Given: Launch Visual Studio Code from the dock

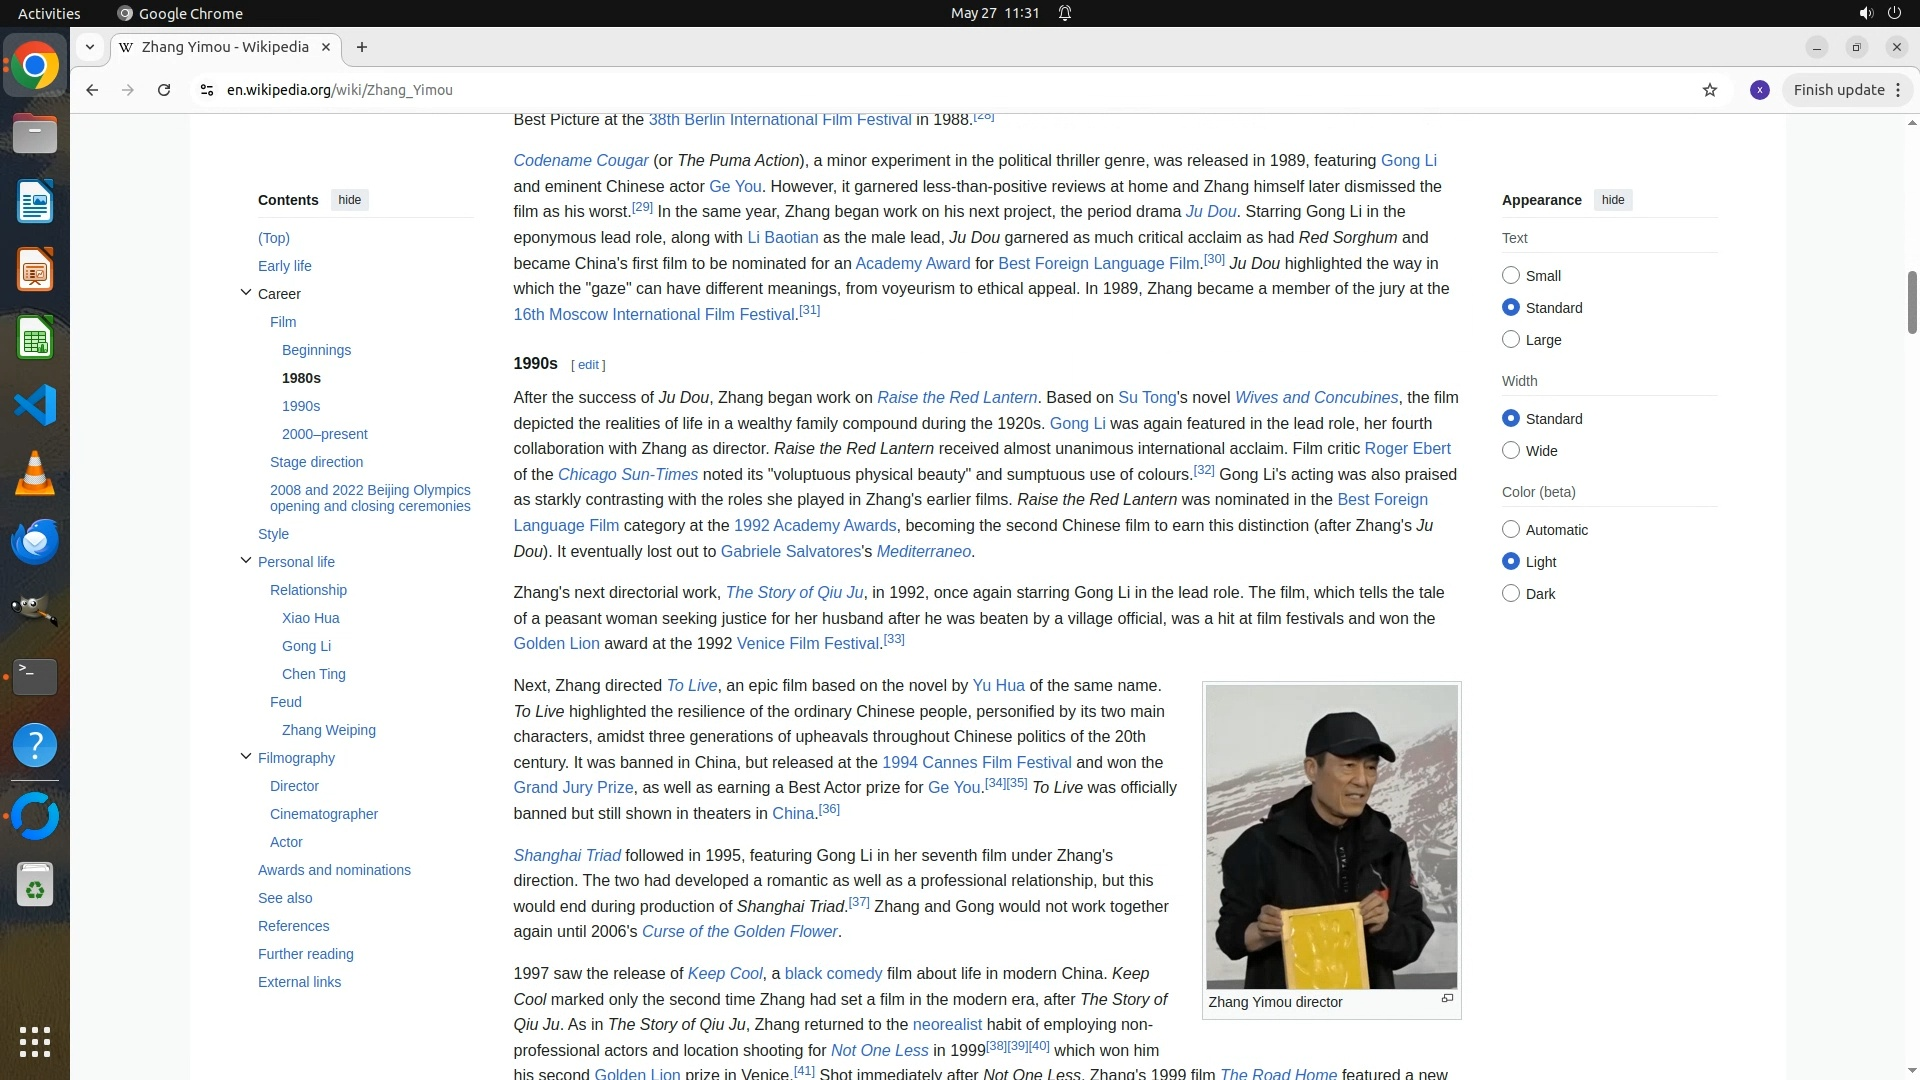Looking at the screenshot, I should tap(35, 406).
